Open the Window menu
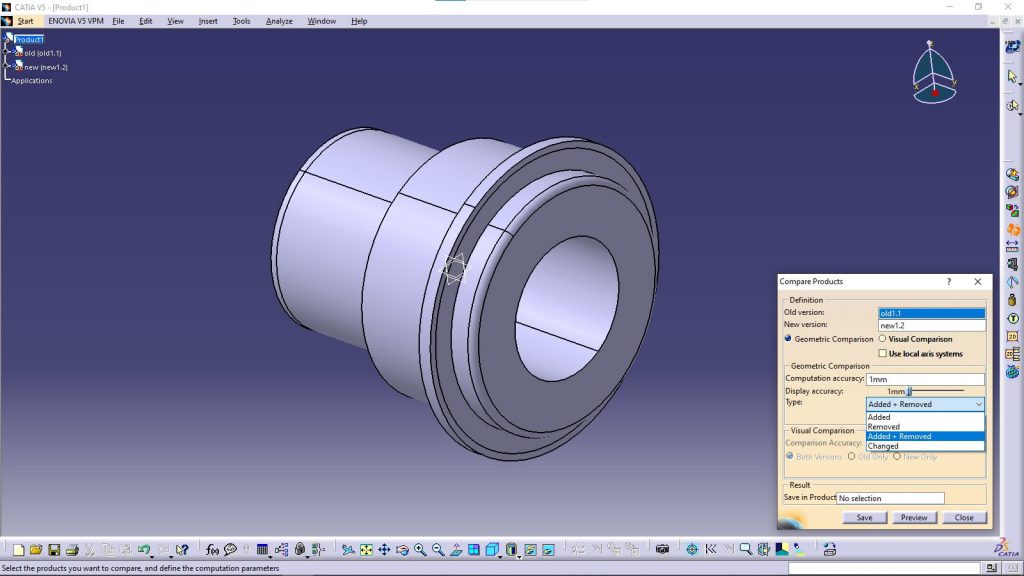The height and width of the screenshot is (576, 1024). [x=321, y=21]
